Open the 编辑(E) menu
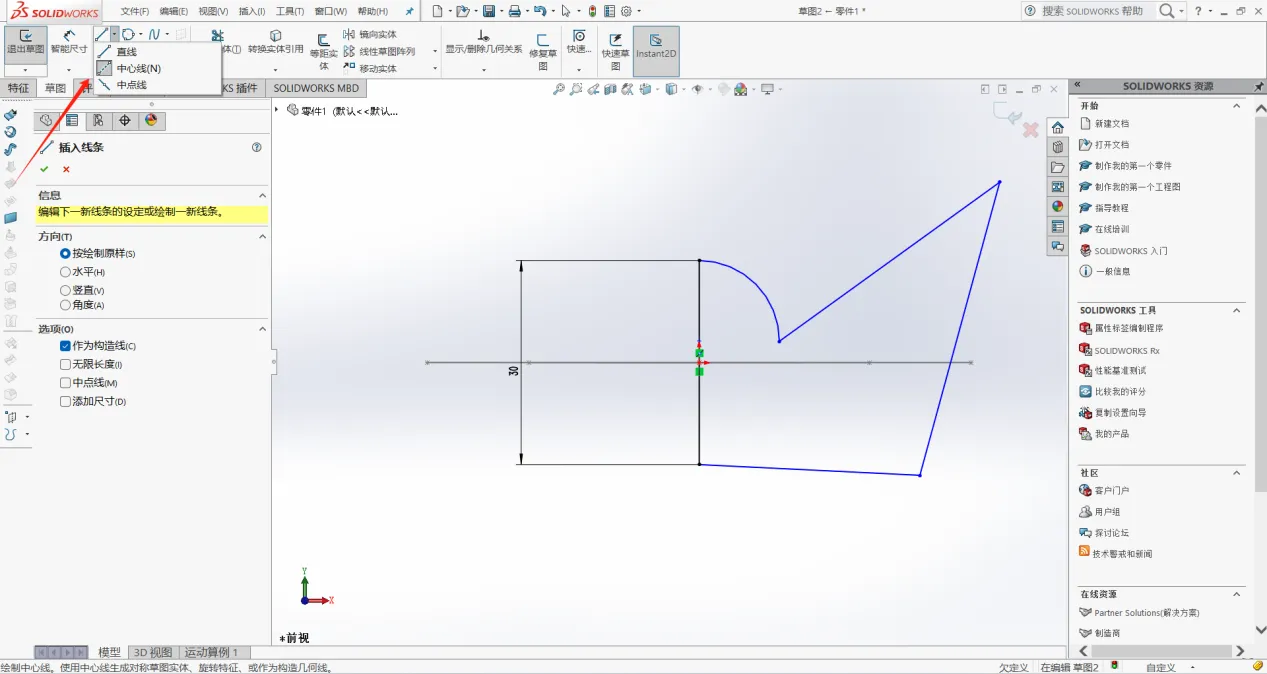Image resolution: width=1267 pixels, height=674 pixels. click(174, 11)
